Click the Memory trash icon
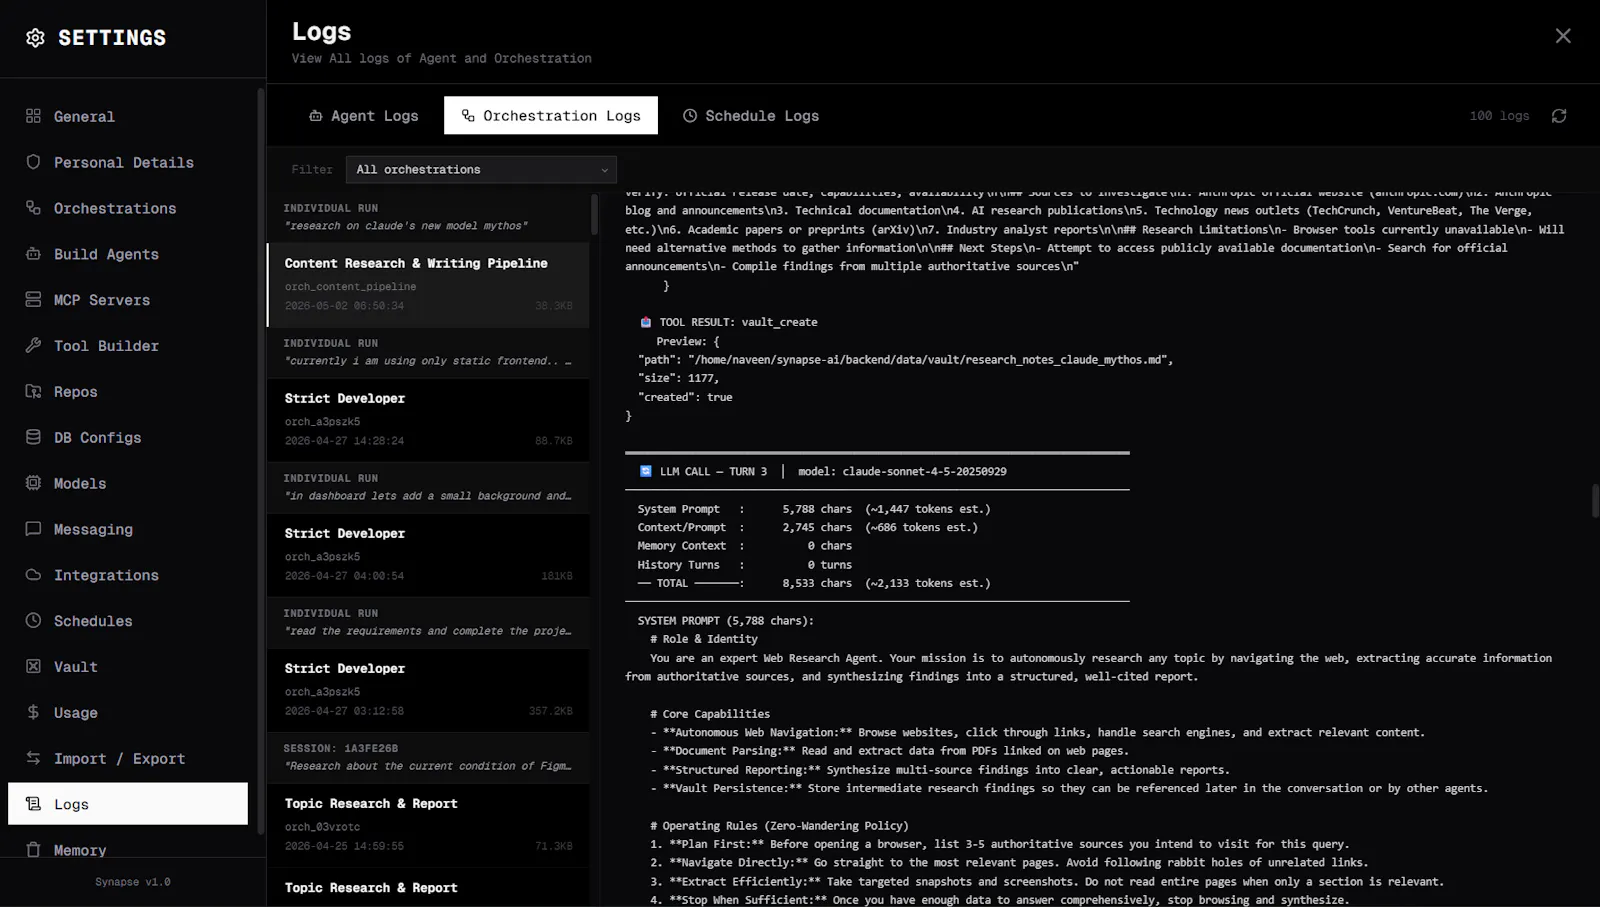The width and height of the screenshot is (1600, 907). coord(33,850)
